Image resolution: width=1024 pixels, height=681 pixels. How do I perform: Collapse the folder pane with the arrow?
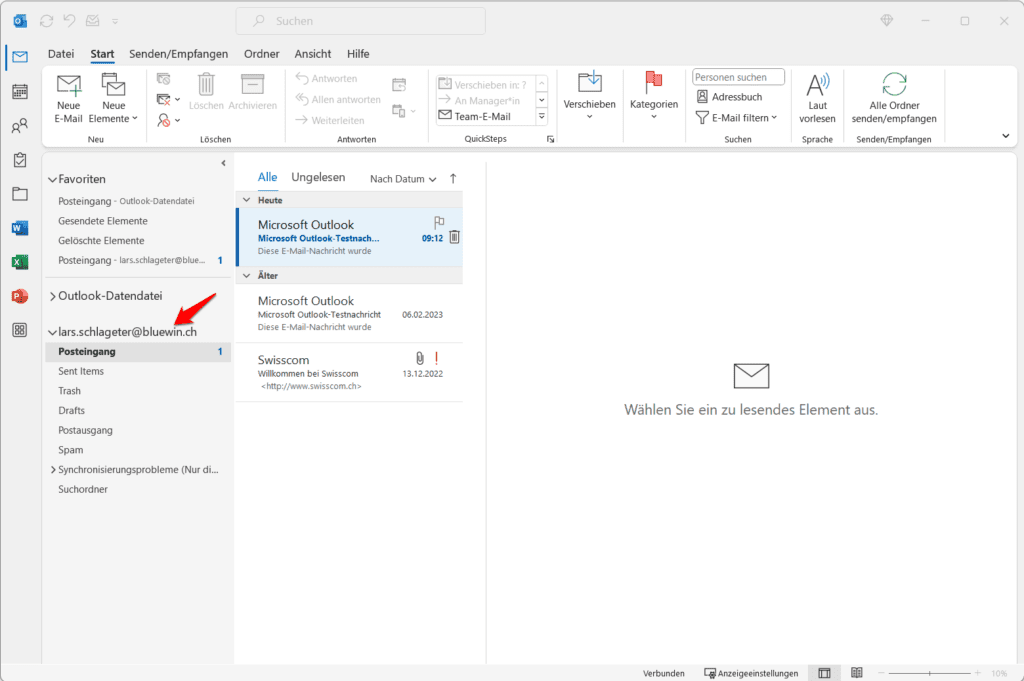coord(223,163)
